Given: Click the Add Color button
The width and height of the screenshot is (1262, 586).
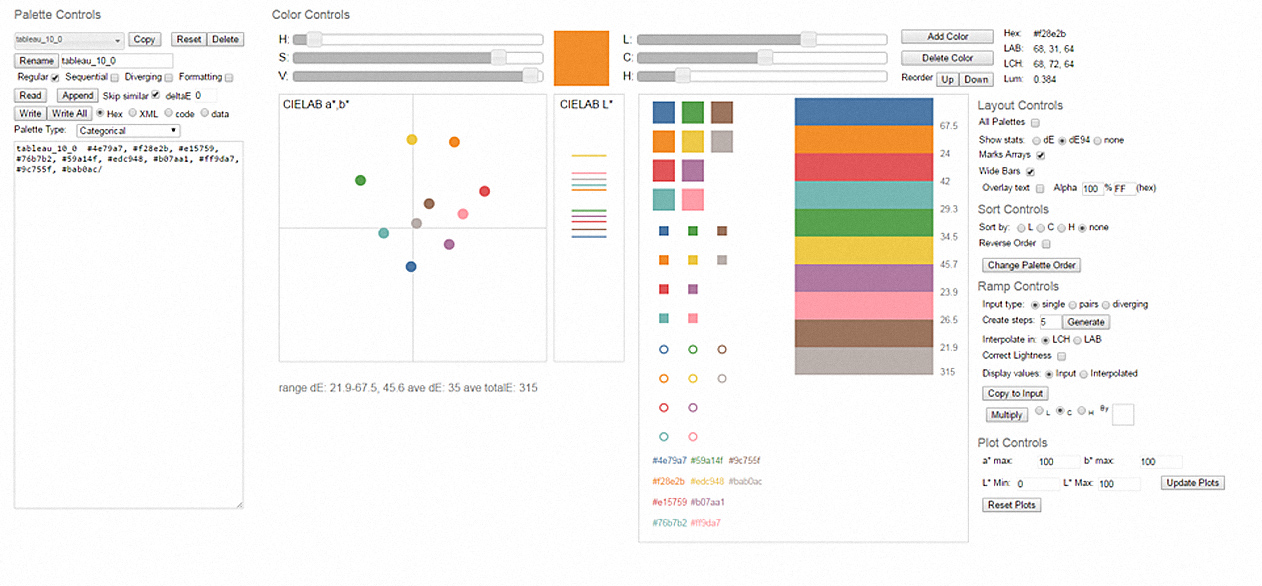Looking at the screenshot, I should click(x=946, y=36).
